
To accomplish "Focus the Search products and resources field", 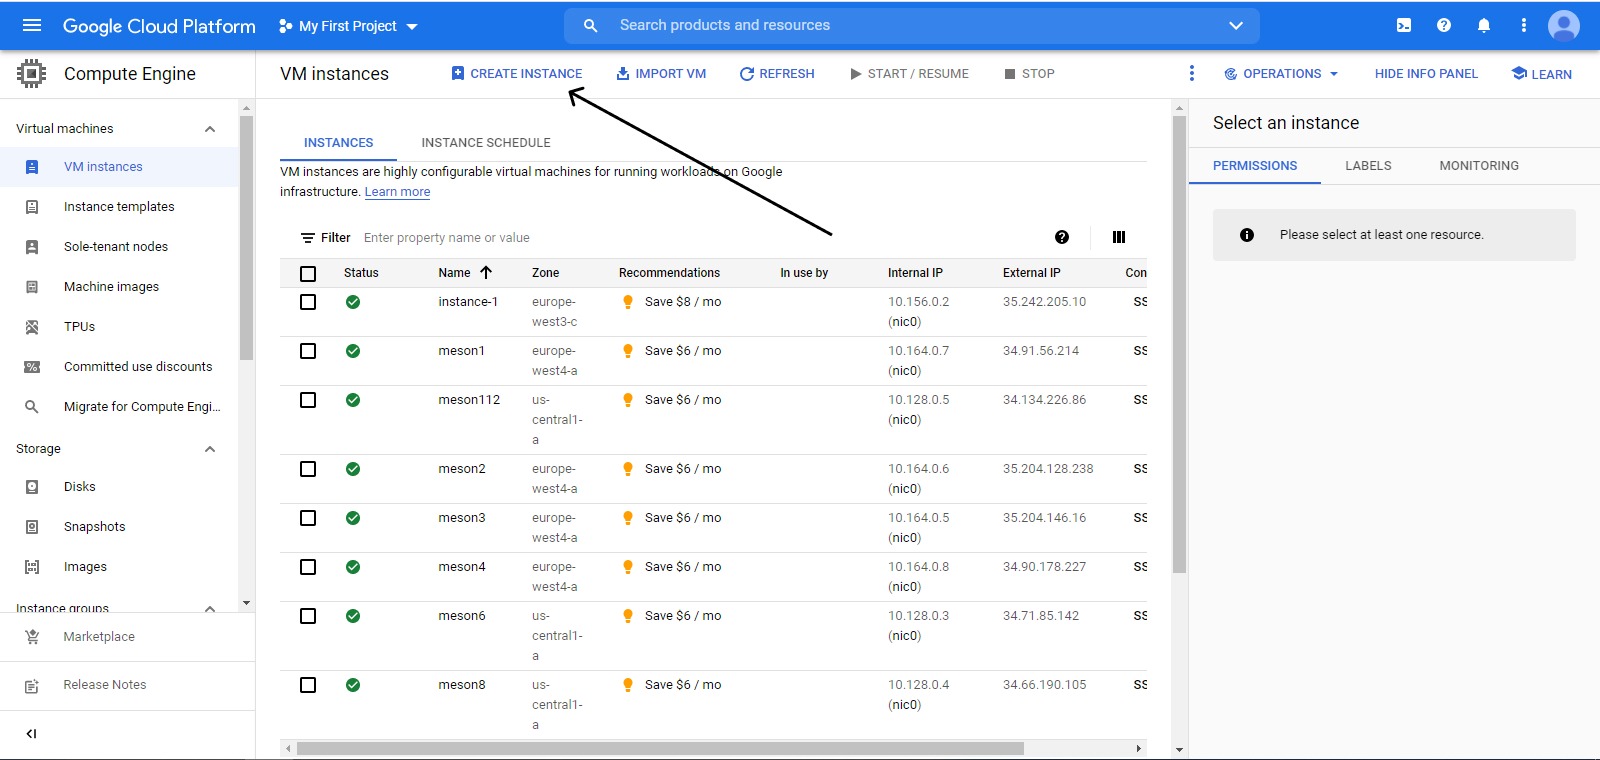I will (x=912, y=25).
